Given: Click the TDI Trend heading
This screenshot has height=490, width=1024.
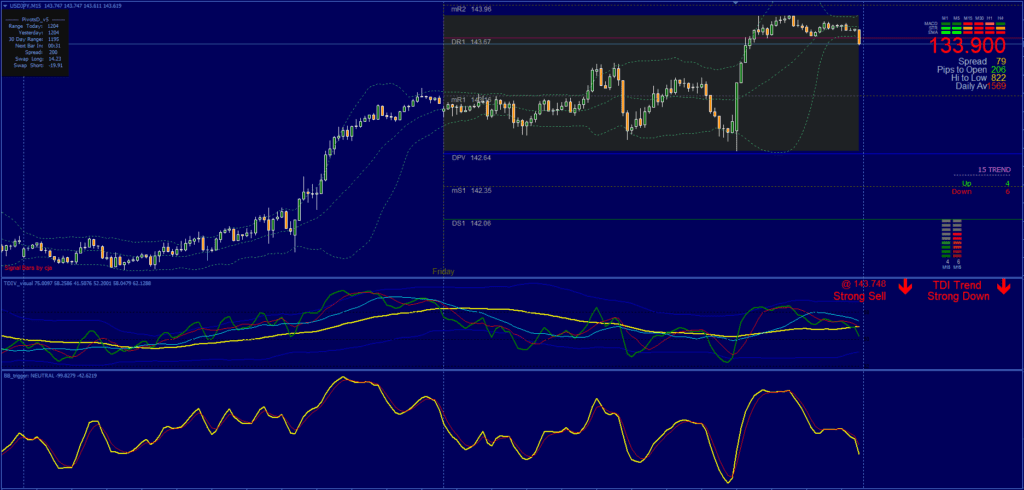Looking at the screenshot, I should tap(958, 284).
